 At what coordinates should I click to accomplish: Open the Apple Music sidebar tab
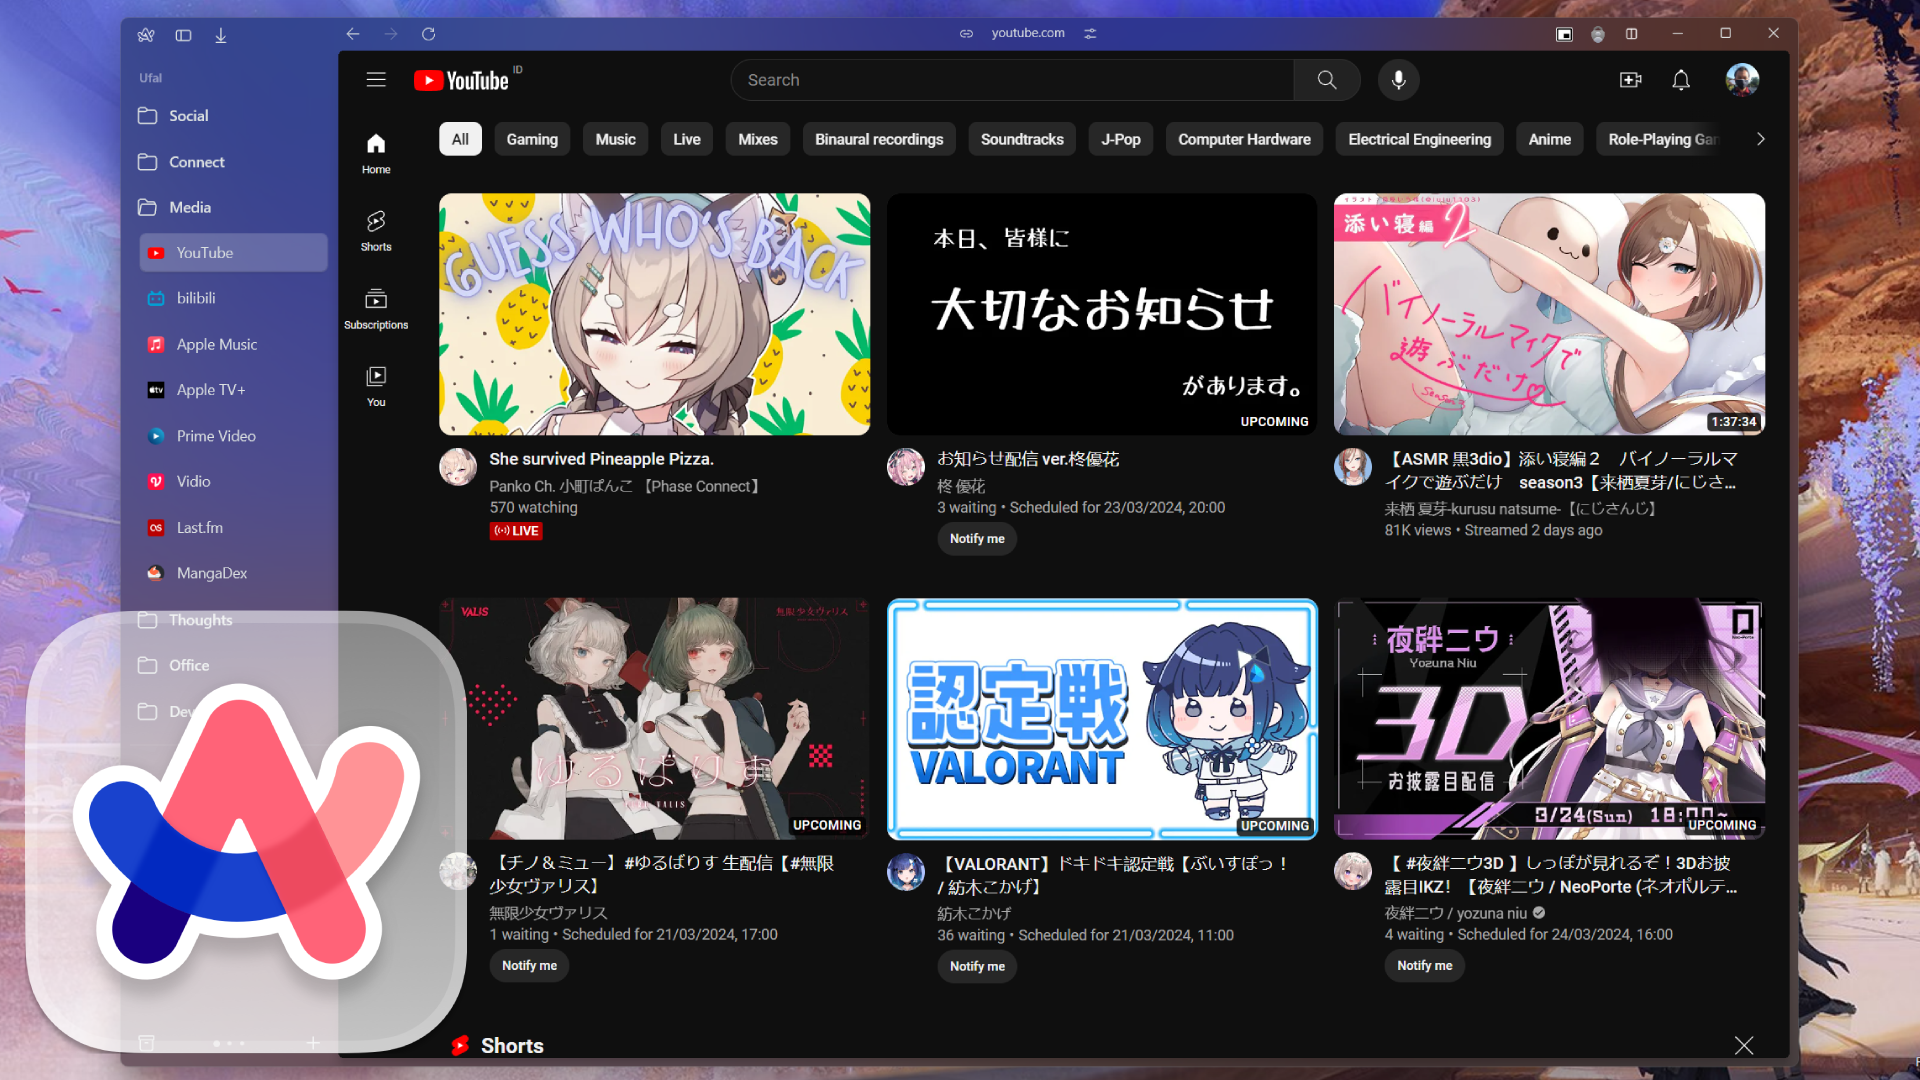click(233, 344)
